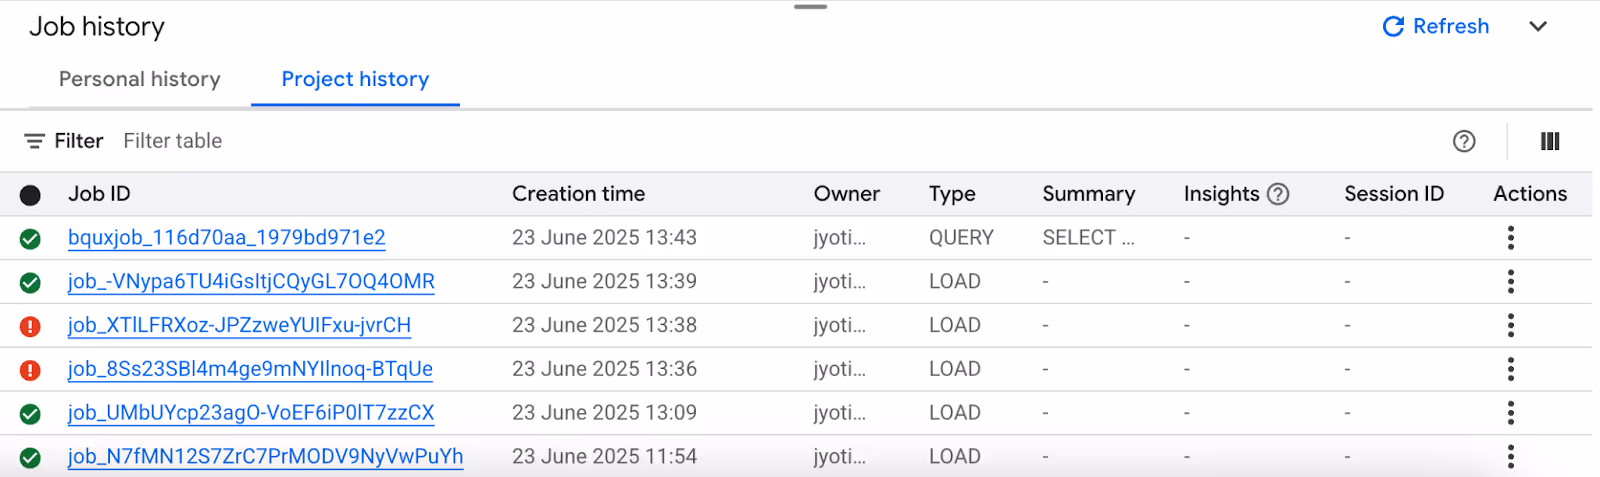Click the Owner column header
This screenshot has height=477, width=1600.
[846, 194]
